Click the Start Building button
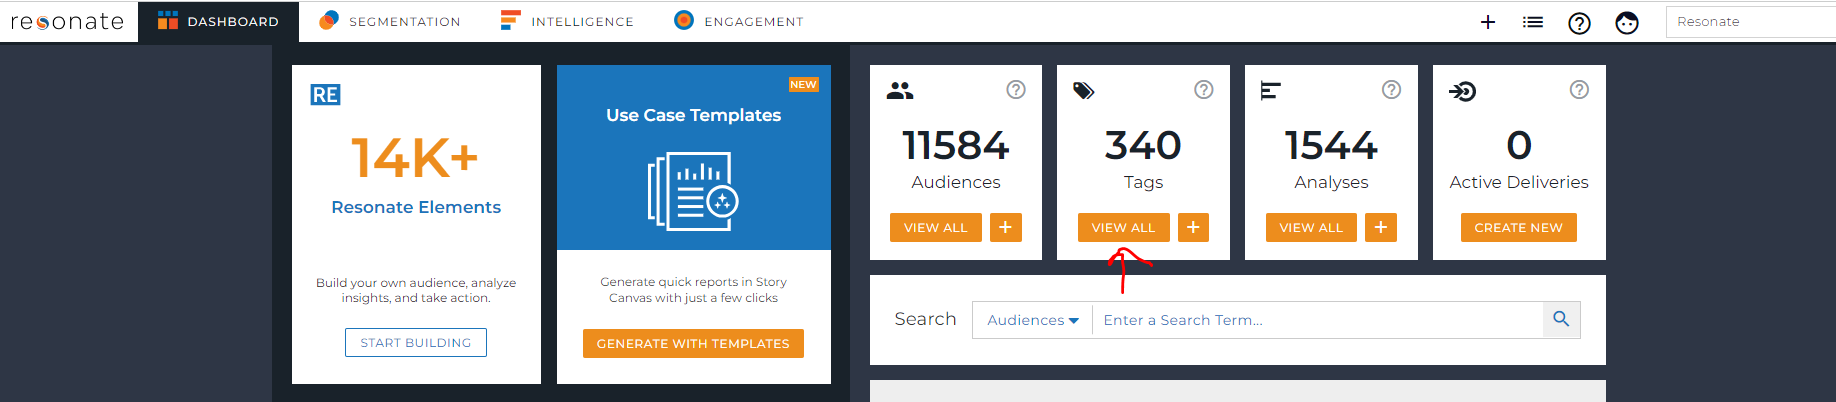This screenshot has width=1836, height=402. pos(416,342)
